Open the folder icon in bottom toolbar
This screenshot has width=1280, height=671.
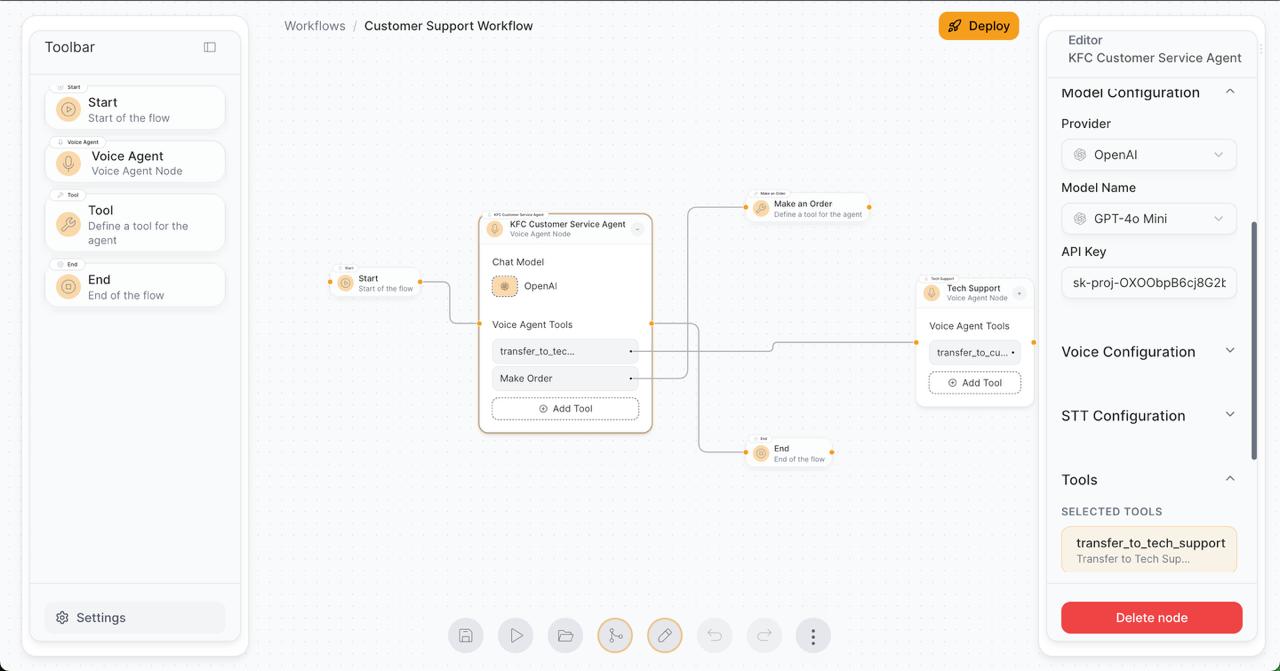pyautogui.click(x=565, y=635)
